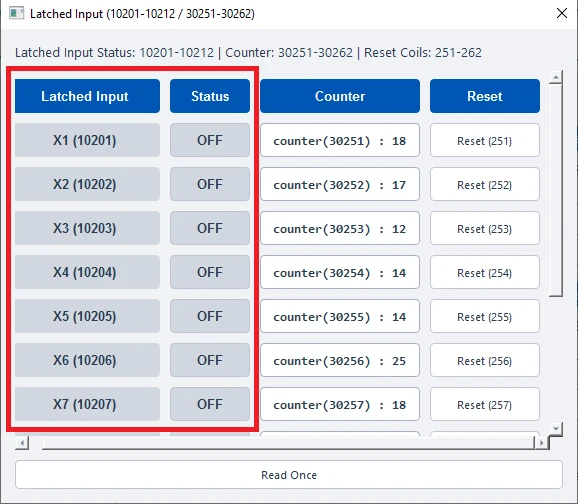The height and width of the screenshot is (504, 579).
Task: Select the X5 (10205) input label
Action: 88,316
